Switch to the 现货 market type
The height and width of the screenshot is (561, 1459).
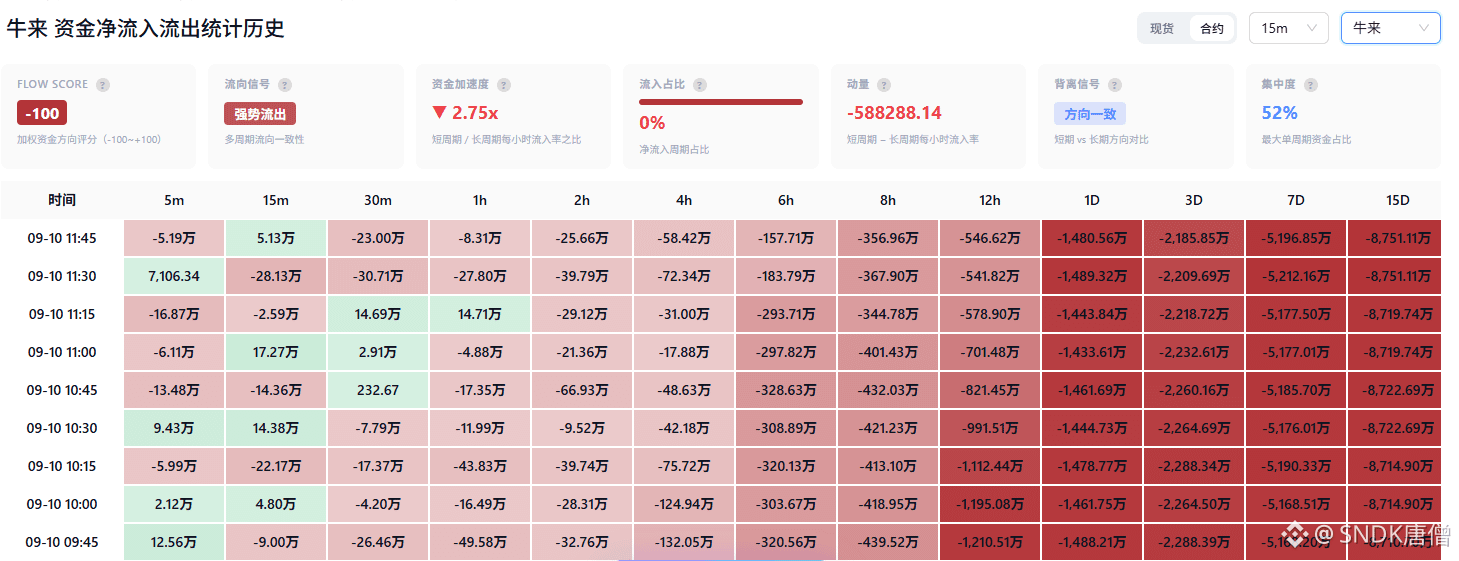1162,28
